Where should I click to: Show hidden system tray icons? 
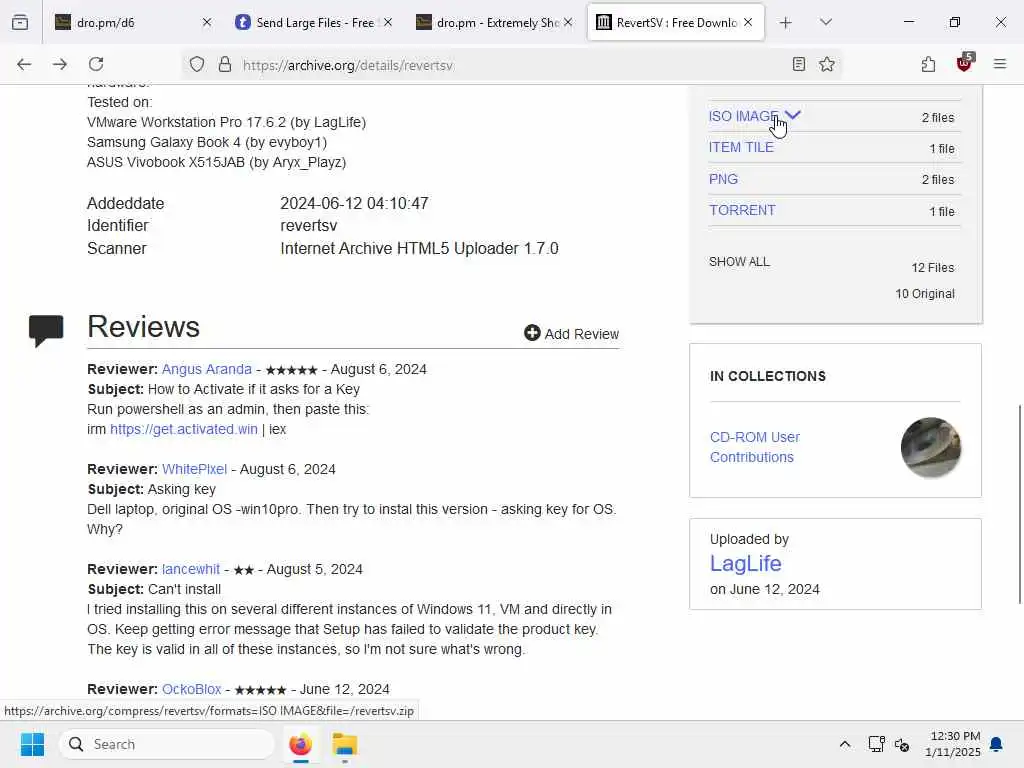[844, 744]
